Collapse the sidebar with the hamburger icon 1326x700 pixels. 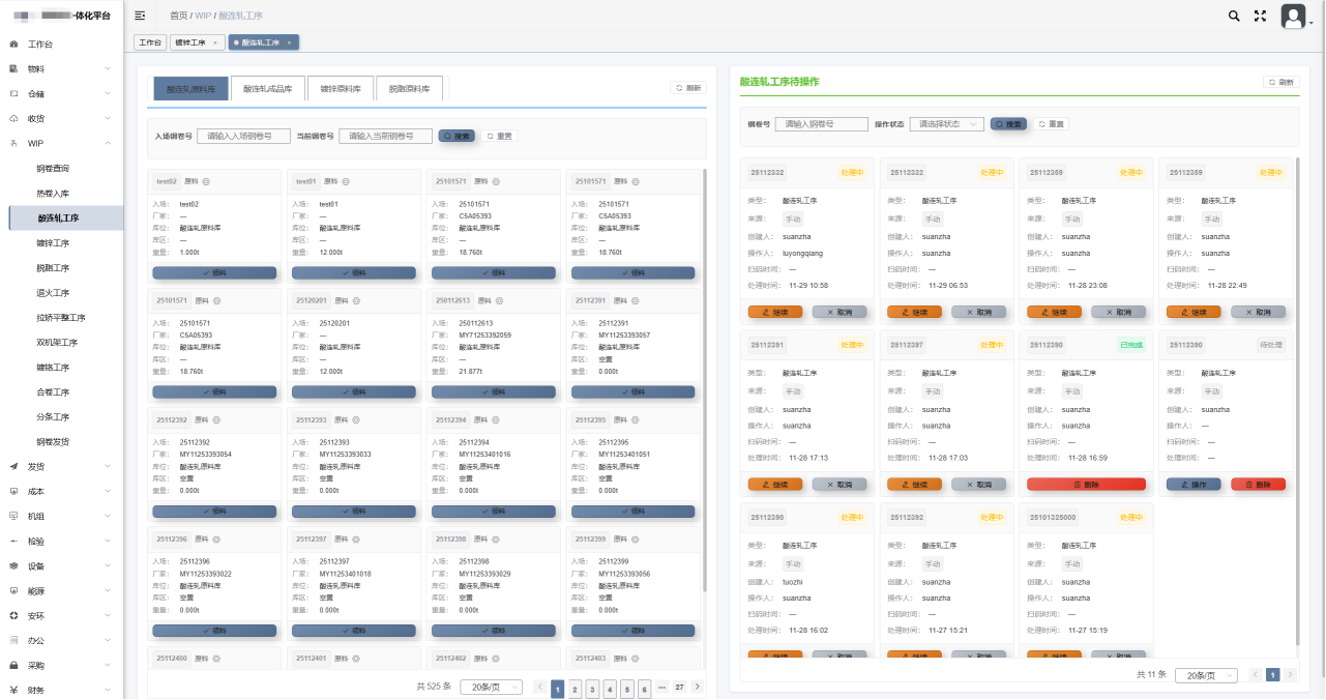(x=140, y=16)
